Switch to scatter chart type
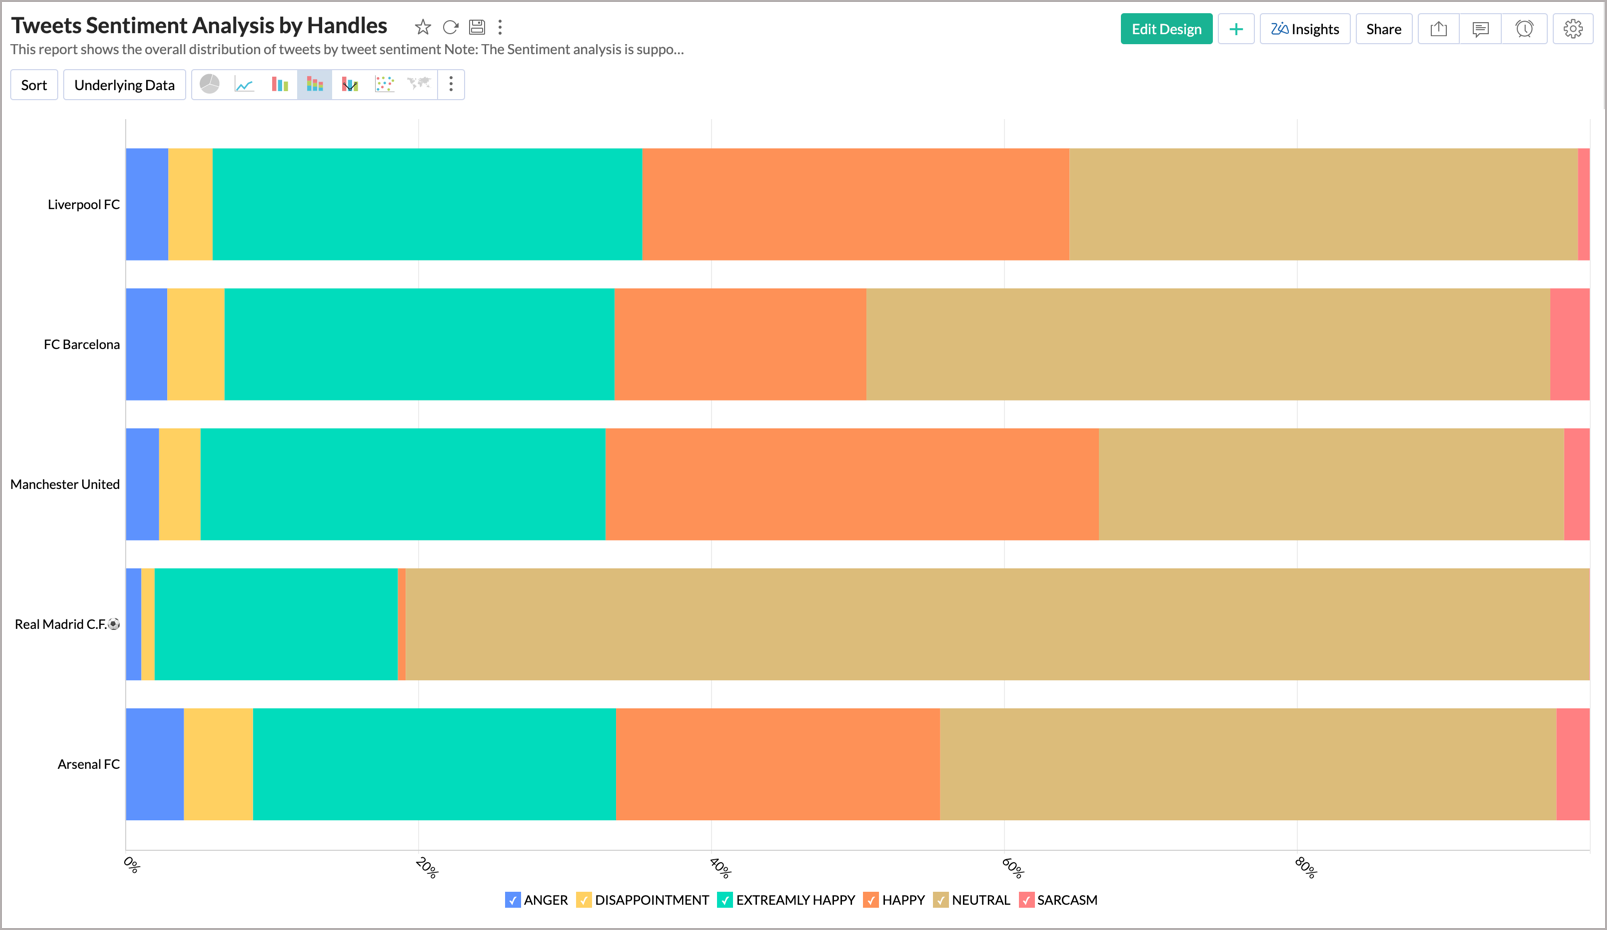This screenshot has width=1607, height=930. (x=384, y=84)
